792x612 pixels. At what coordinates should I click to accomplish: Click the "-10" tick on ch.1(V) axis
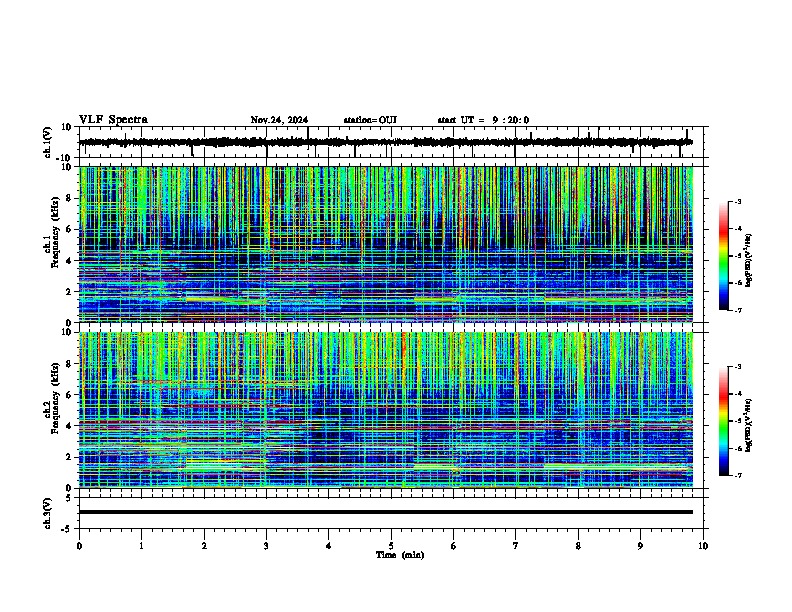(x=65, y=158)
